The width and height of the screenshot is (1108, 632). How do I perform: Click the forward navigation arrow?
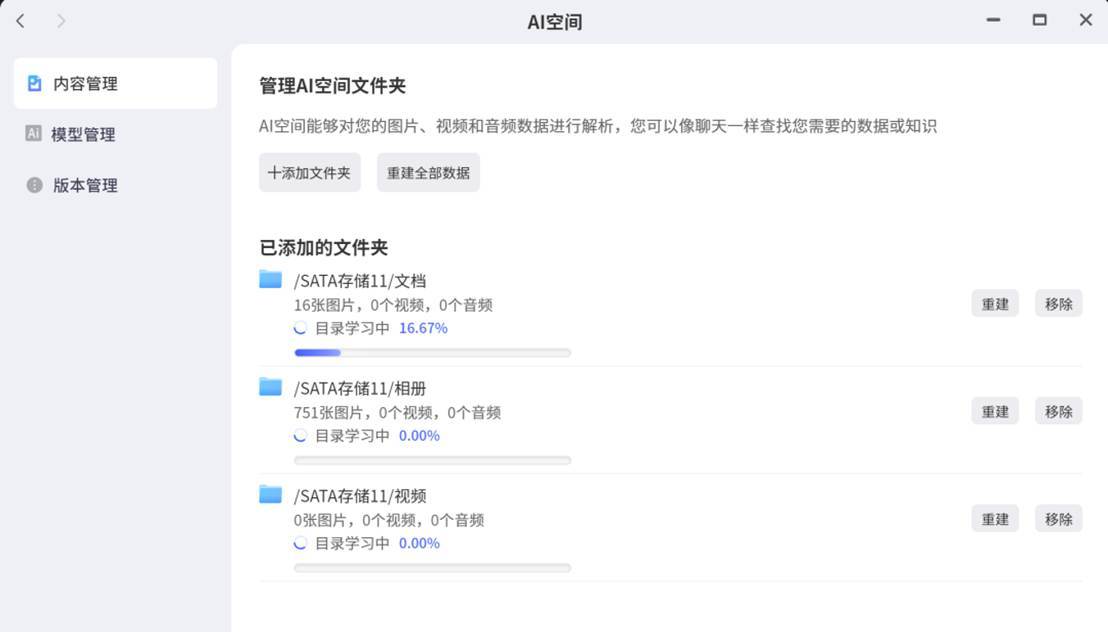tap(62, 21)
